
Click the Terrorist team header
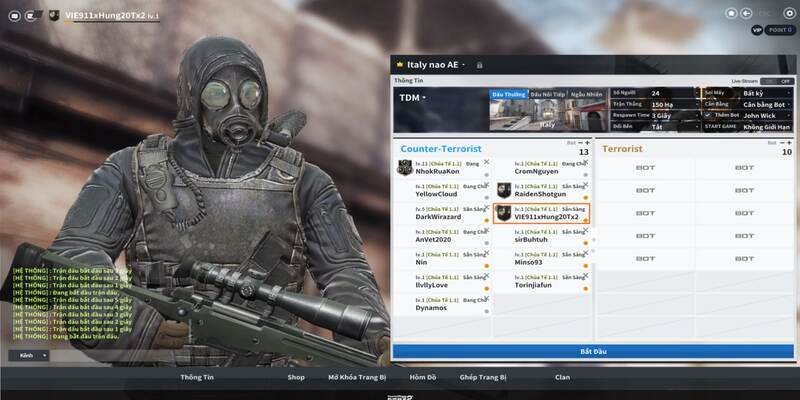(622, 149)
